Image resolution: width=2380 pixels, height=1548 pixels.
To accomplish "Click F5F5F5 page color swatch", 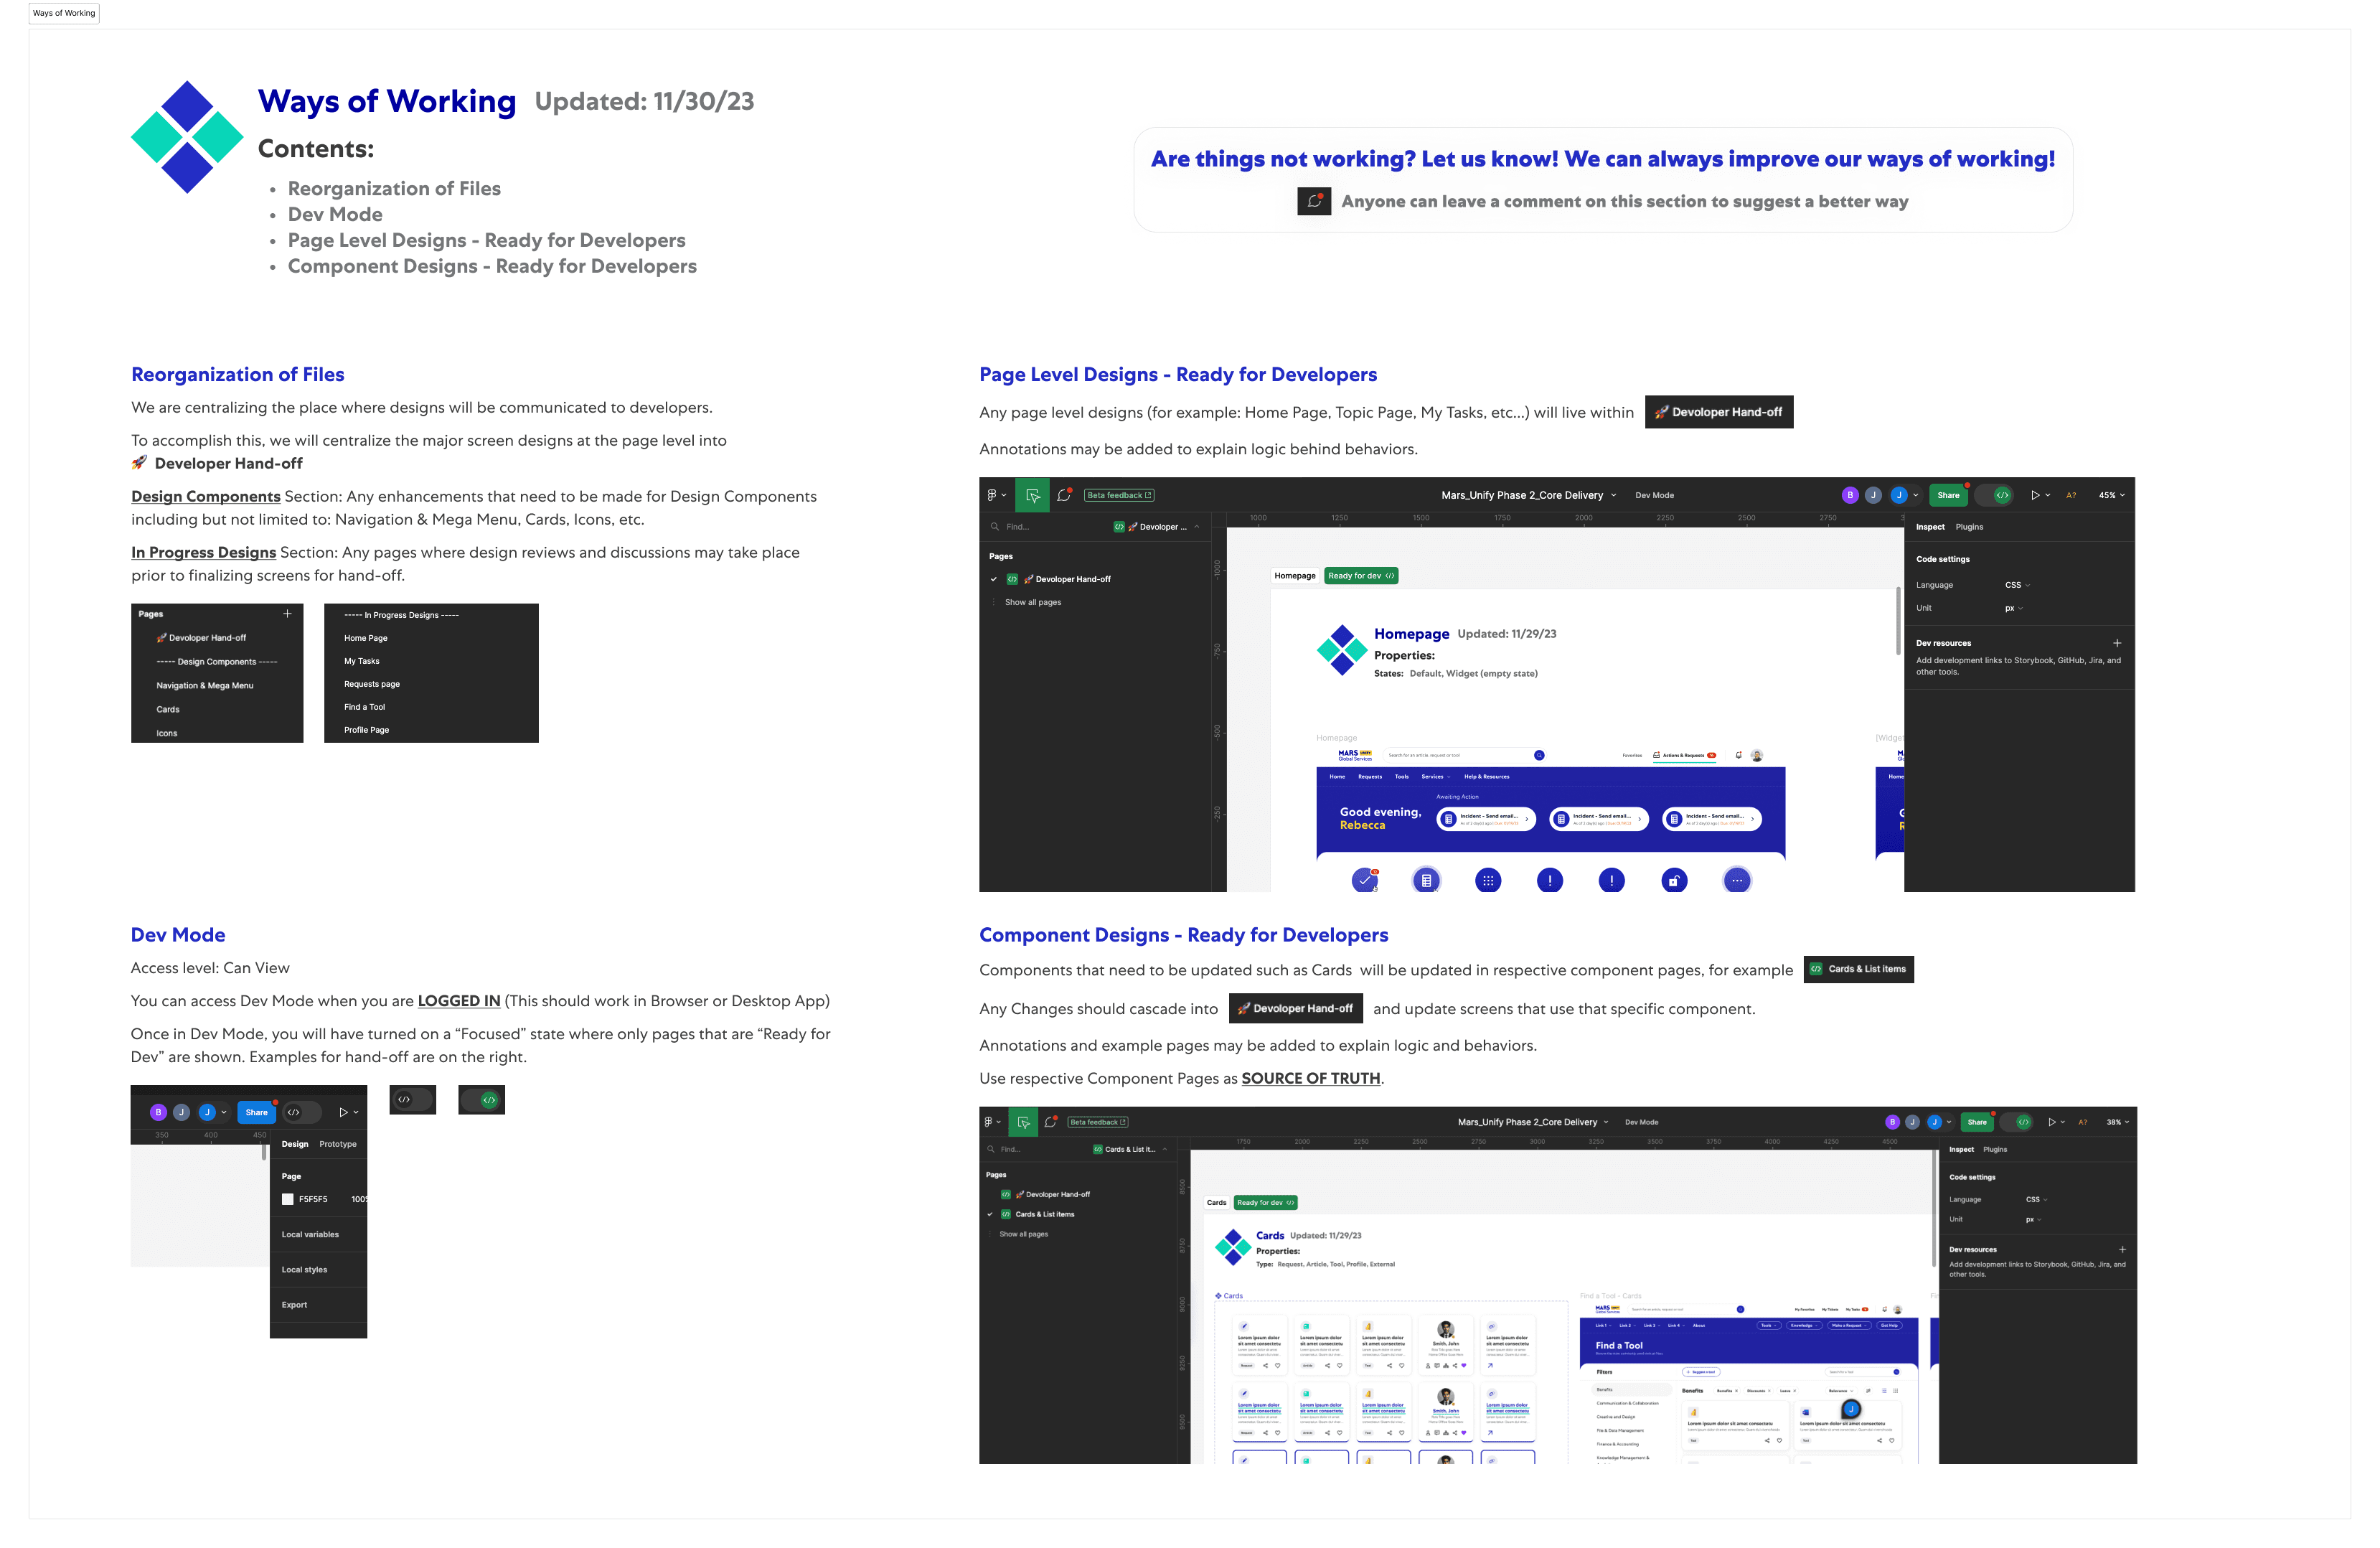I will 288,1199.
